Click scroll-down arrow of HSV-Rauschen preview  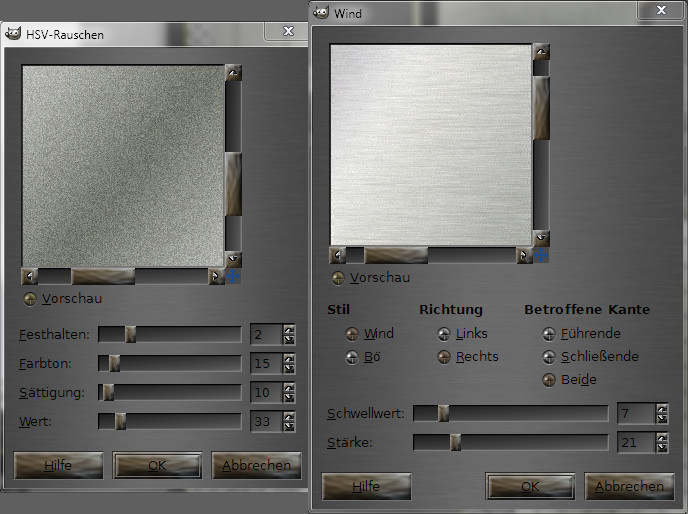coord(233,258)
